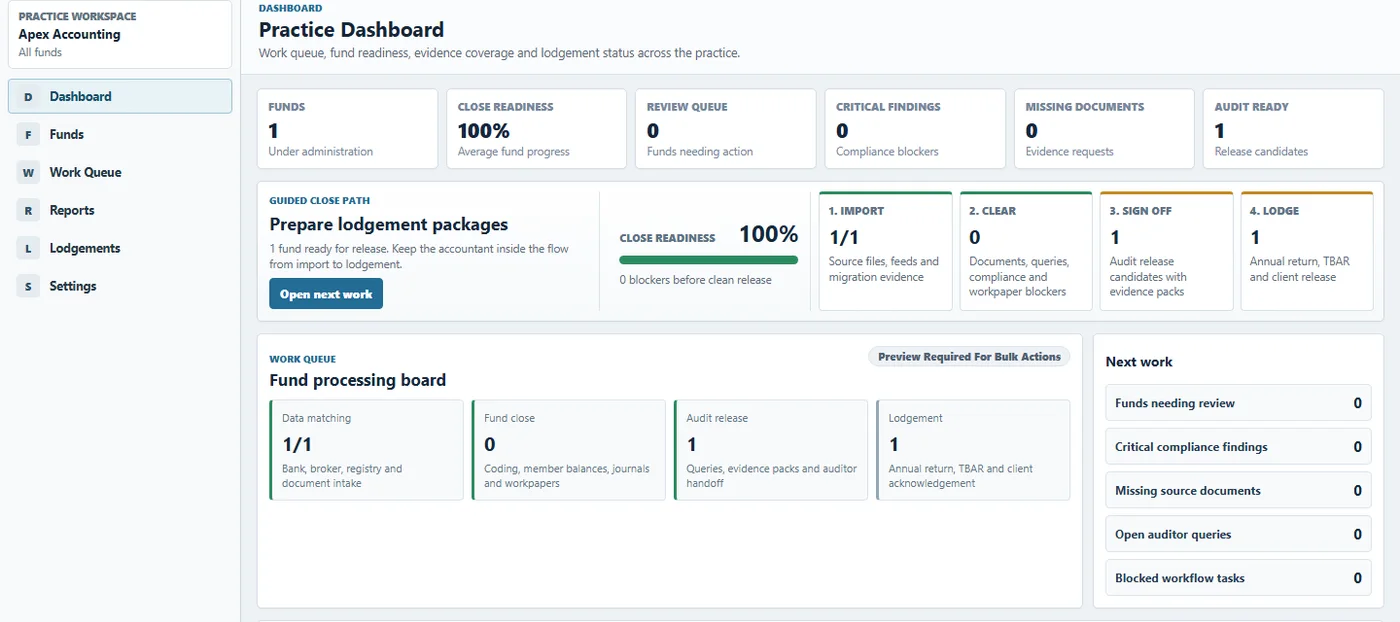The width and height of the screenshot is (1400, 622).
Task: Open the Data matching board card
Action: tap(366, 450)
